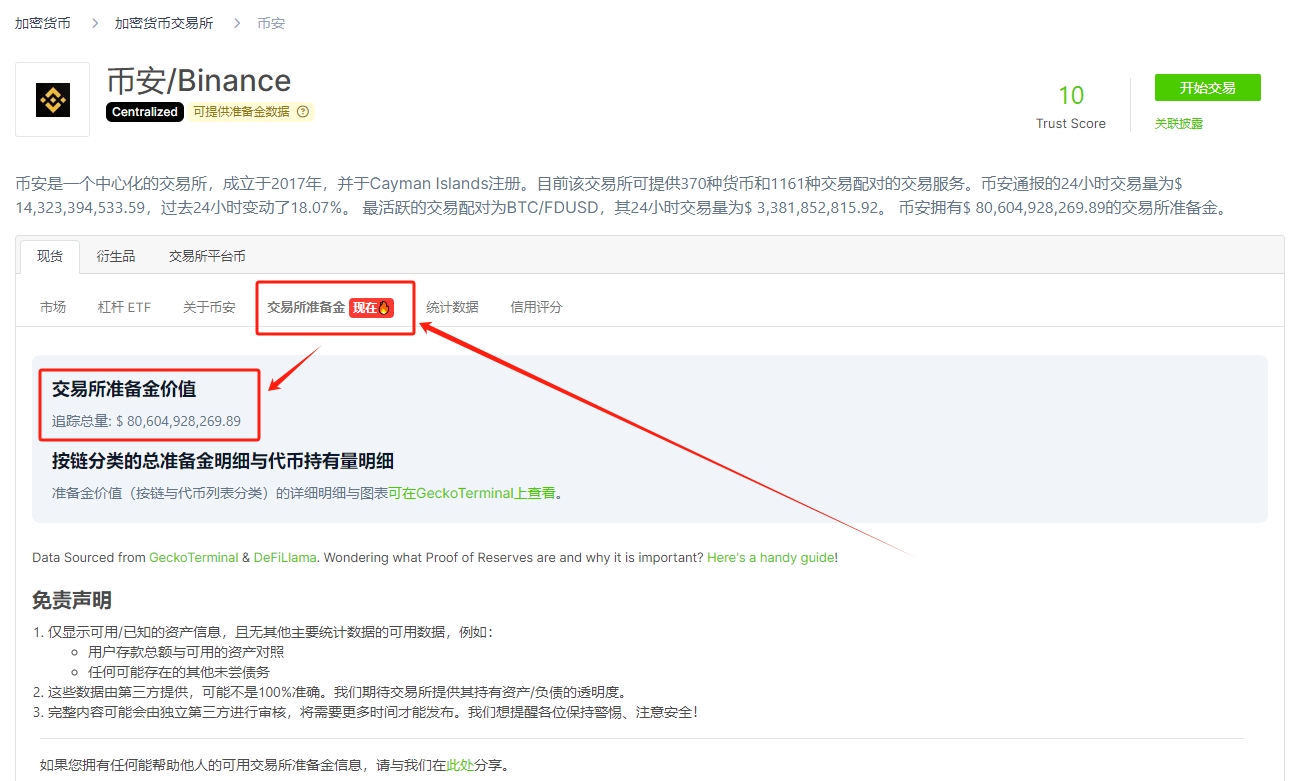Open the 可在GeckoTerminal上查看 link
Screen dimensions: 1309x781
pos(472,493)
